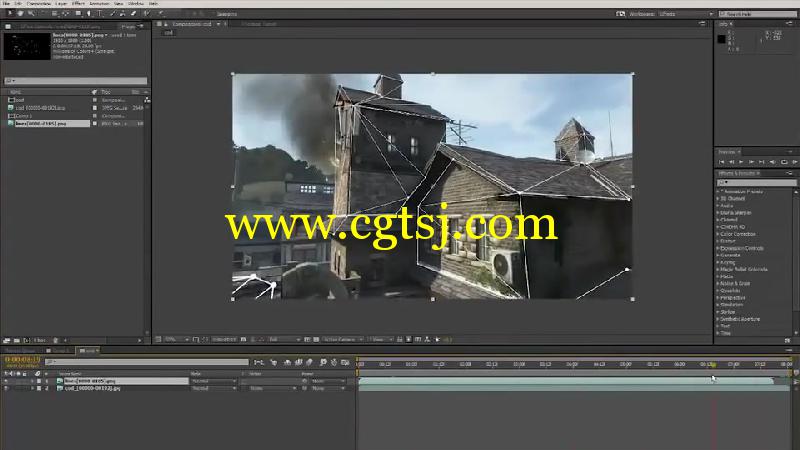Open layer 1 Normal blending mode dropdown
This screenshot has width=800, height=450.
214,381
